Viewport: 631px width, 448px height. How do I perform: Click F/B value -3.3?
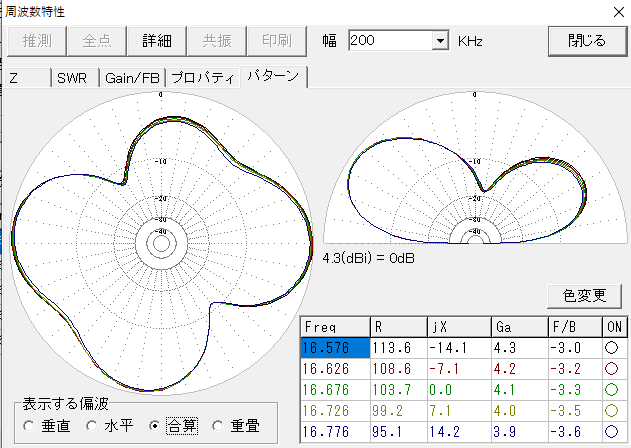click(575, 390)
